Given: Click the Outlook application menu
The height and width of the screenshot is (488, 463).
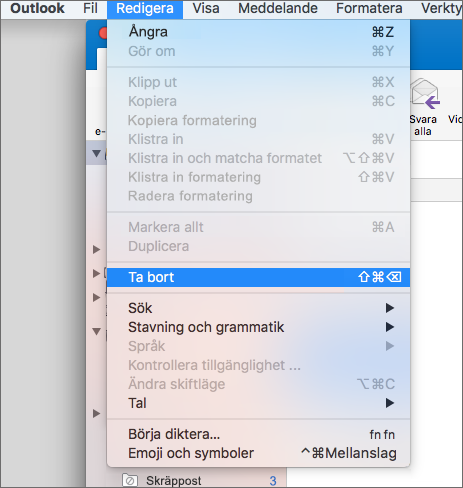Looking at the screenshot, I should (37, 8).
